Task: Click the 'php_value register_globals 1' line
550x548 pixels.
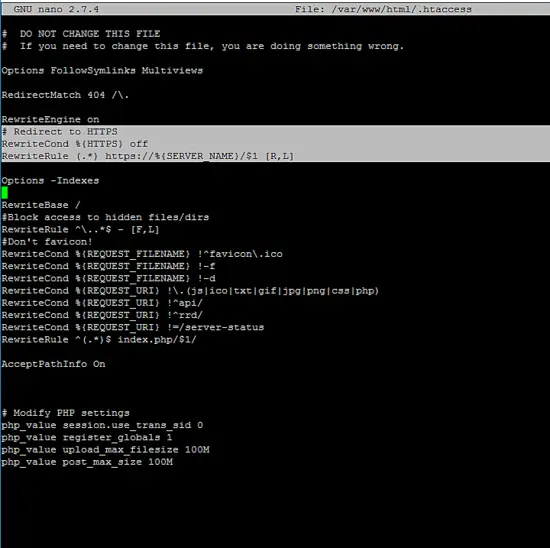Action: coord(87,437)
